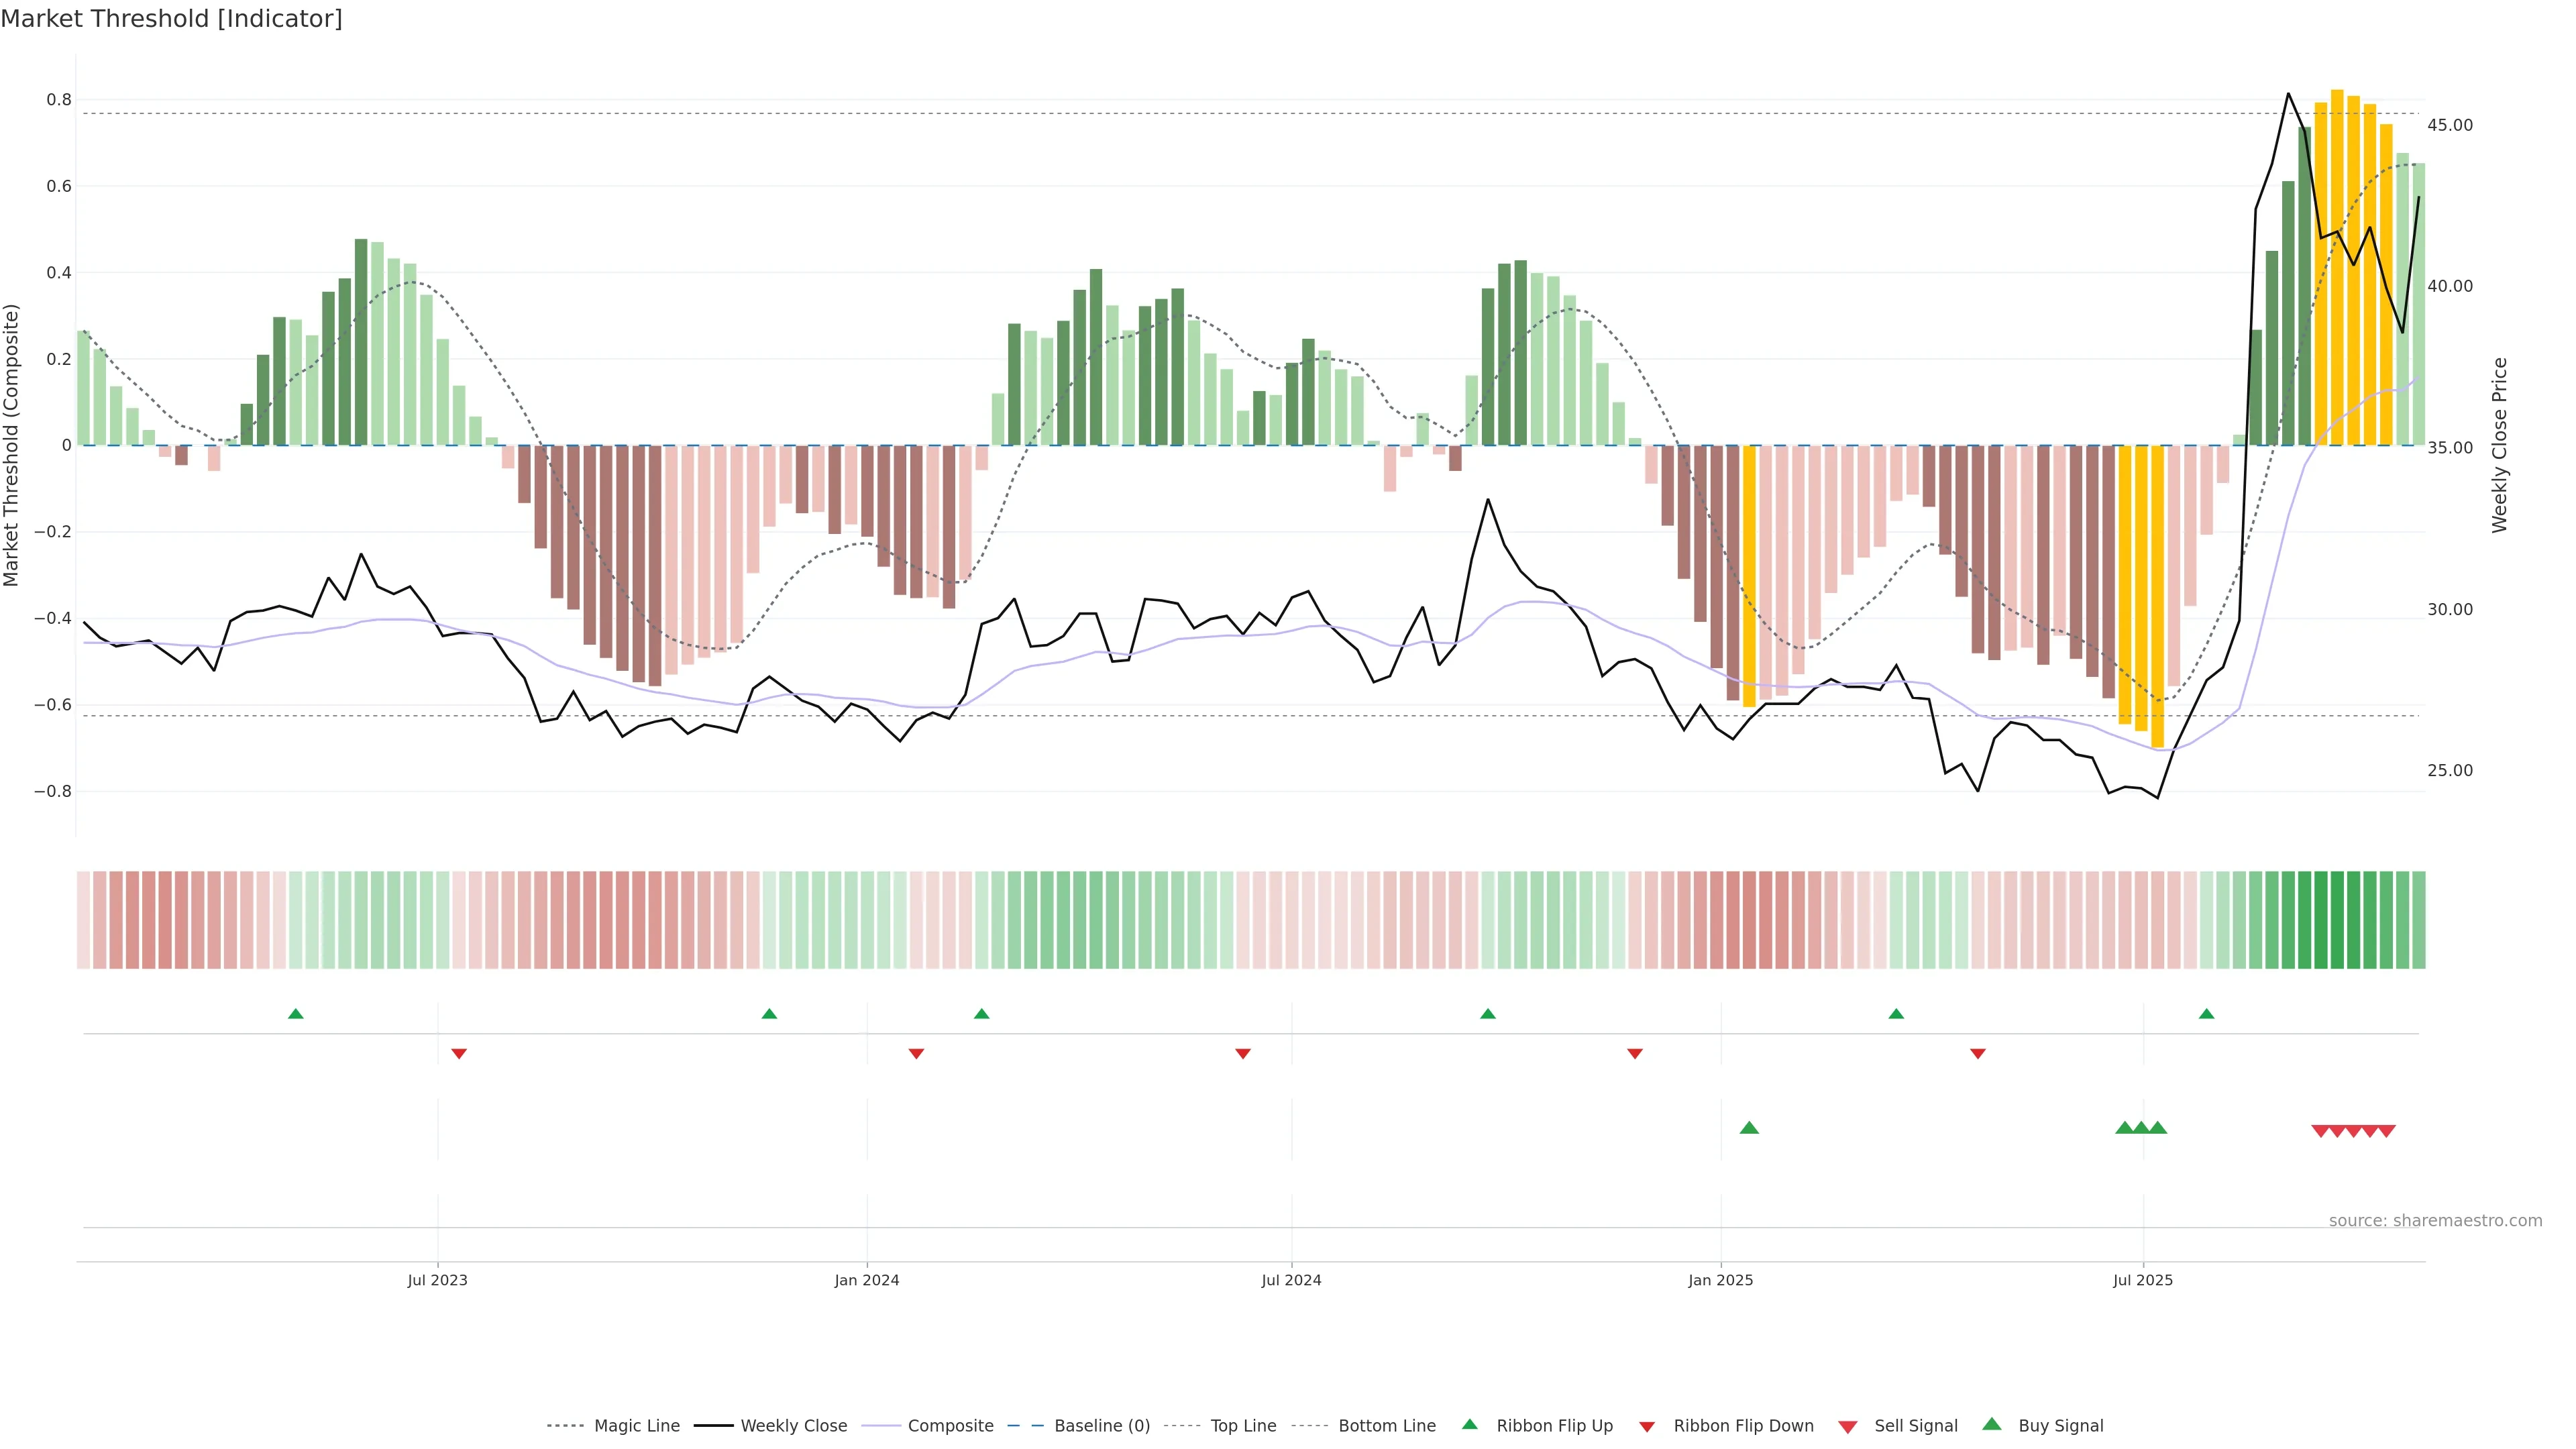
Task: Click the darkest green ribbon segment at far right
Action: [2337, 920]
